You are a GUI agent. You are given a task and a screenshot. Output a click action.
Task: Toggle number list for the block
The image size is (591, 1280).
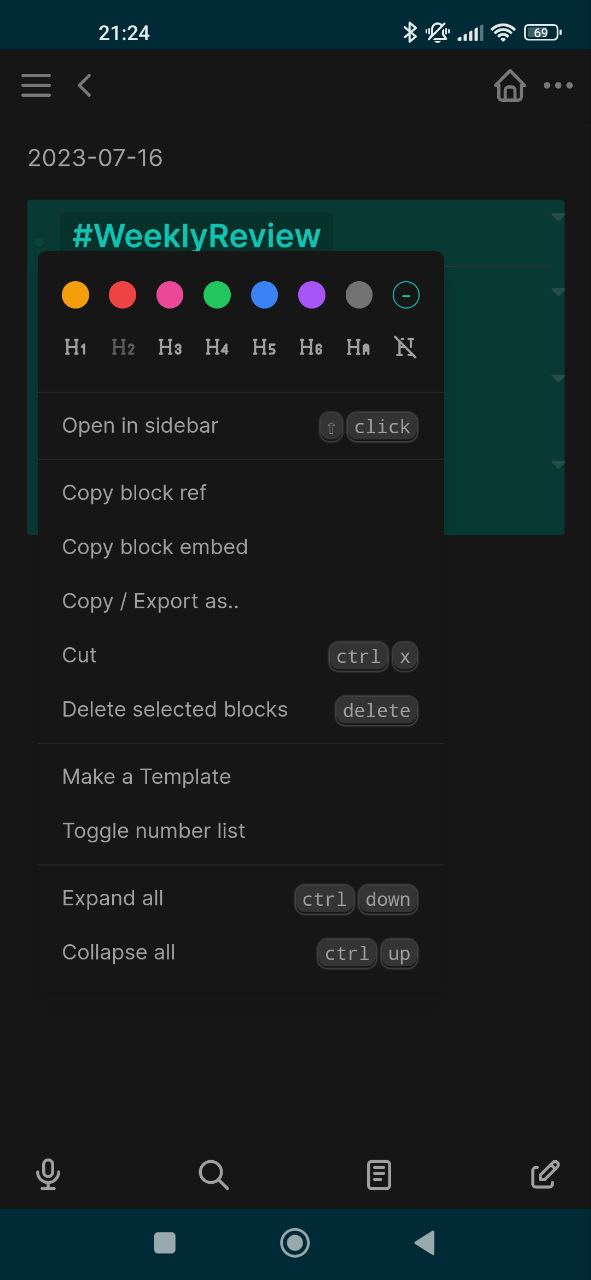[153, 830]
